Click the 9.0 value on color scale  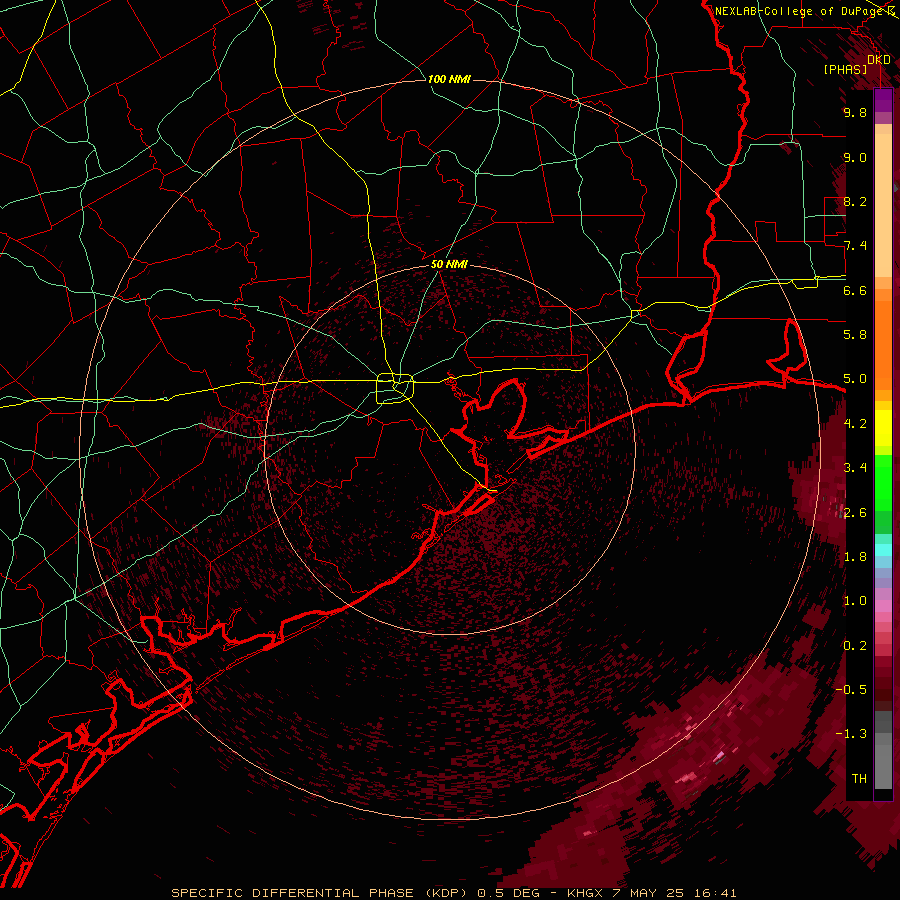point(855,157)
